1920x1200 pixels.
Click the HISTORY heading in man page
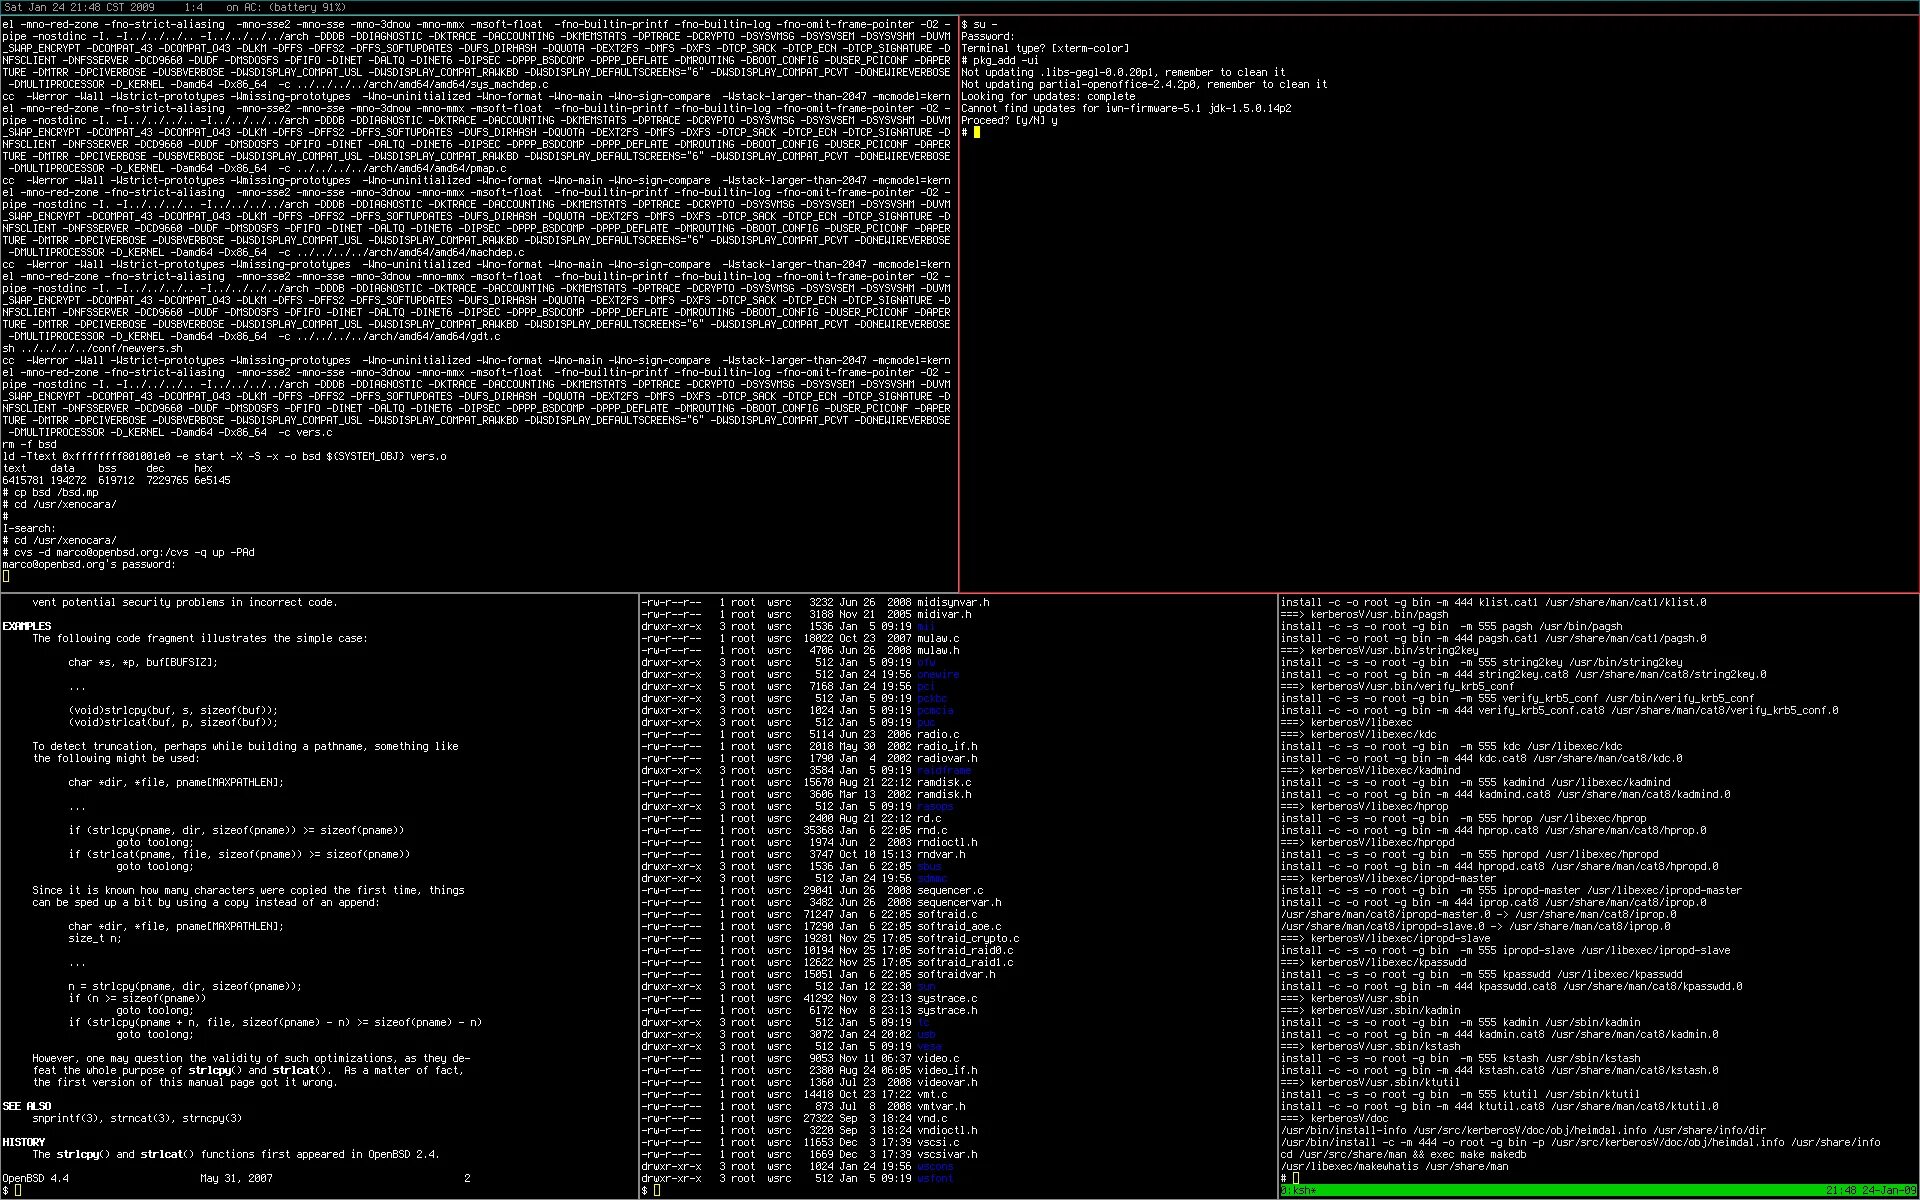pyautogui.click(x=23, y=1142)
